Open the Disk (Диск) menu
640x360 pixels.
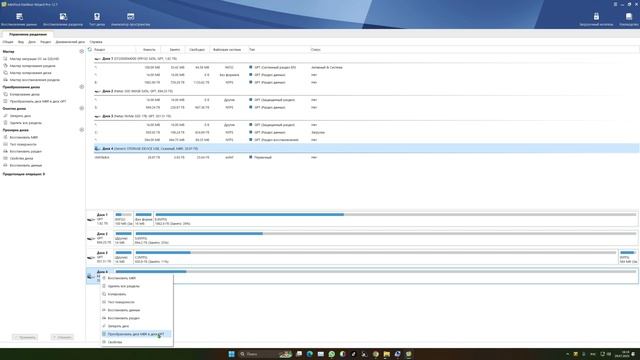coord(32,42)
